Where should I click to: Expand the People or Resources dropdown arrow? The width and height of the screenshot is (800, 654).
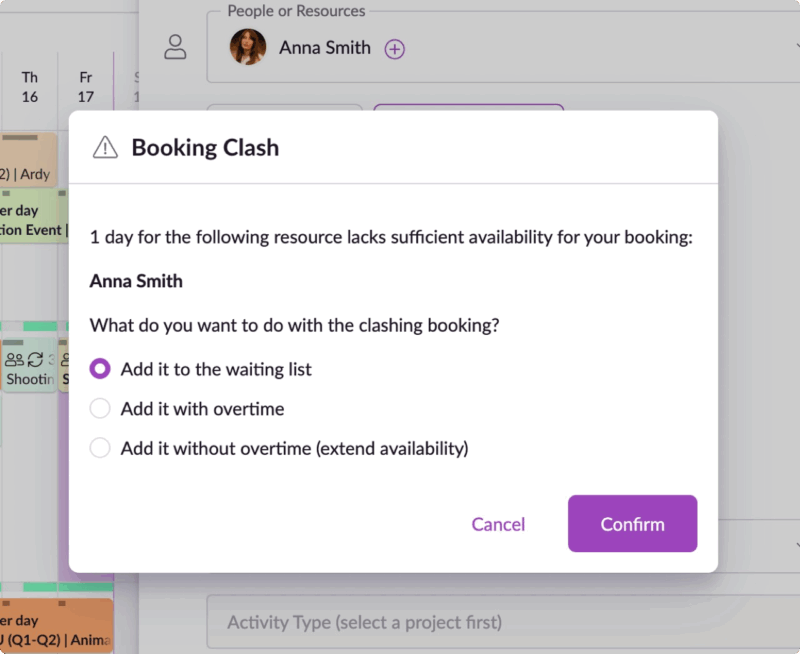coord(796,46)
